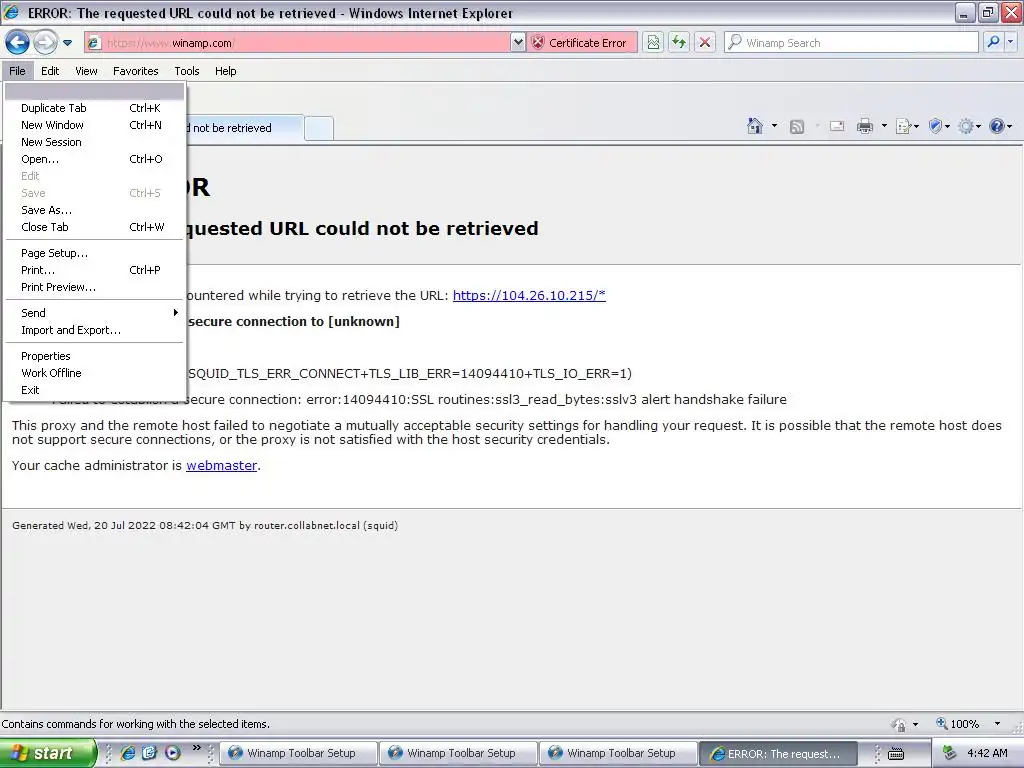Open Page Setup... from File menu
Image resolution: width=1024 pixels, height=768 pixels.
point(93,253)
